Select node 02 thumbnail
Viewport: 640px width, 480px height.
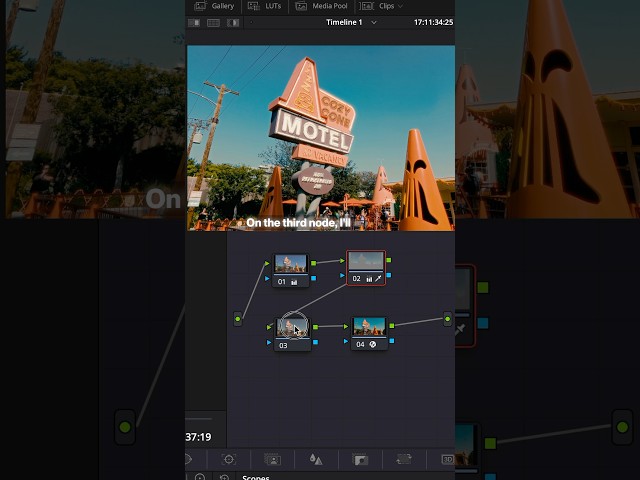366,260
